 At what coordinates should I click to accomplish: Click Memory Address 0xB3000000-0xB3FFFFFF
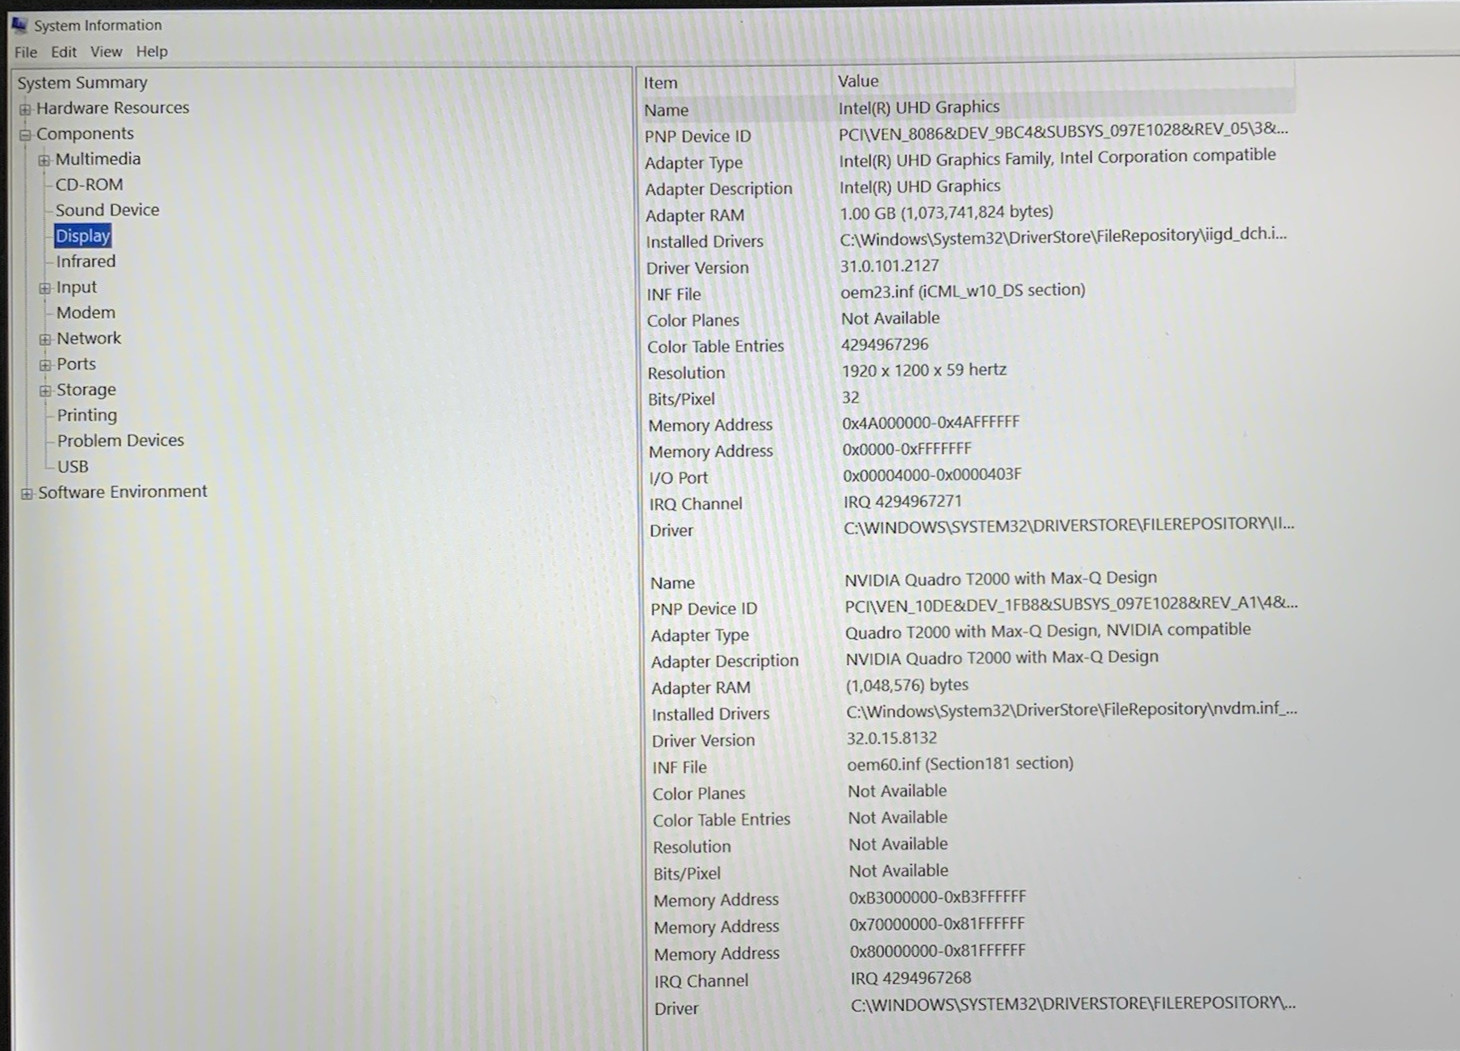[x=938, y=897]
